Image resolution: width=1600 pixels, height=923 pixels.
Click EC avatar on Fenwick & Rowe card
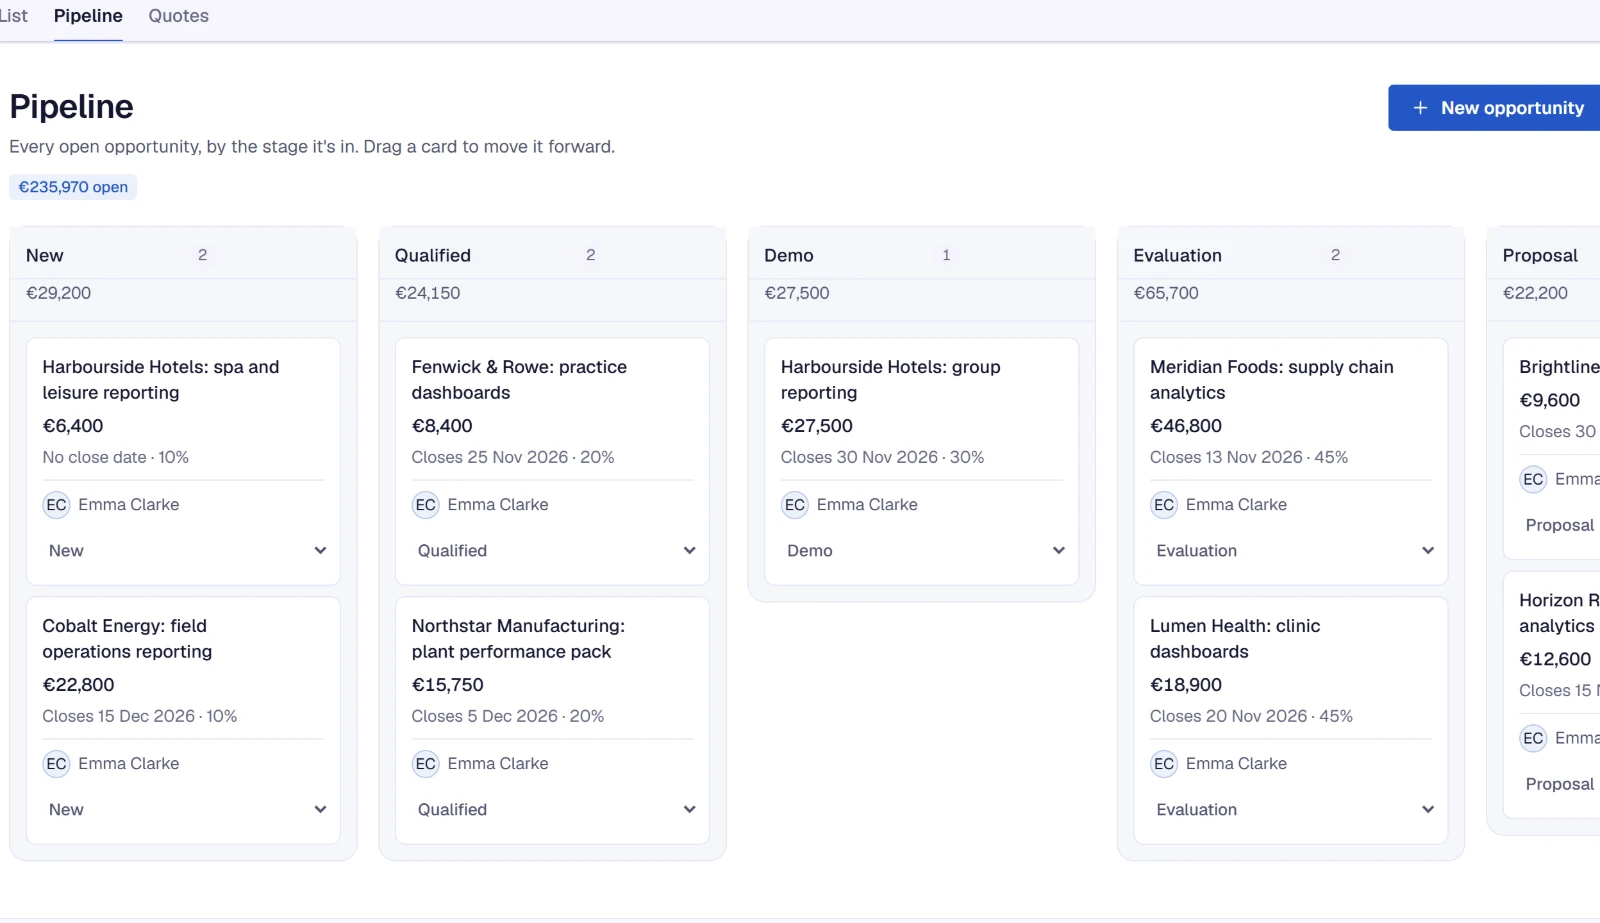(425, 505)
